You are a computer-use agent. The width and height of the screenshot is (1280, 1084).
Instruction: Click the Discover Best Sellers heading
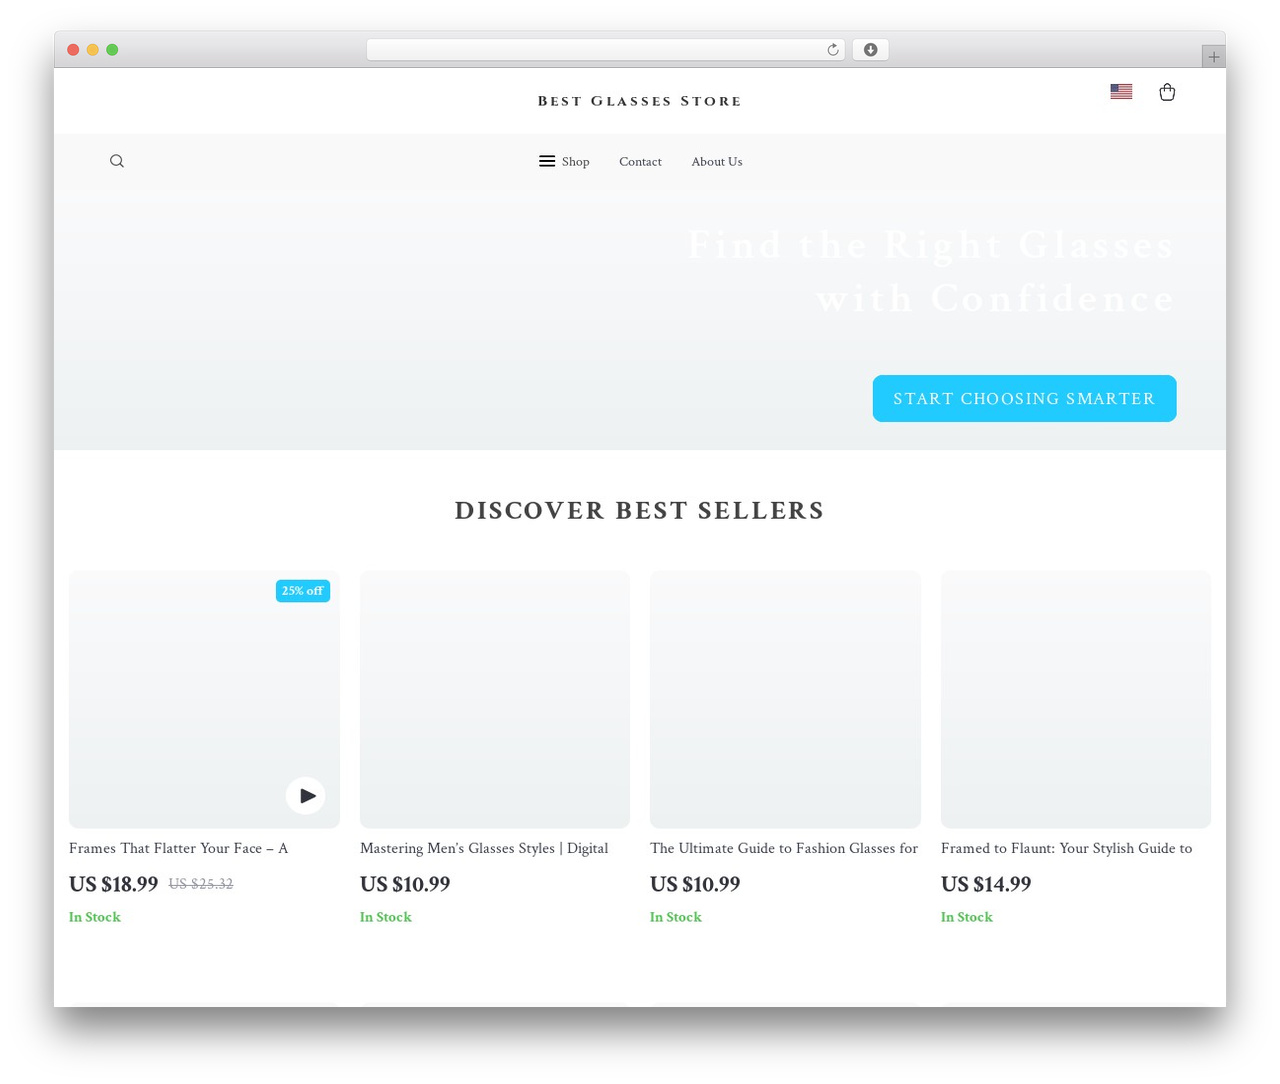640,510
